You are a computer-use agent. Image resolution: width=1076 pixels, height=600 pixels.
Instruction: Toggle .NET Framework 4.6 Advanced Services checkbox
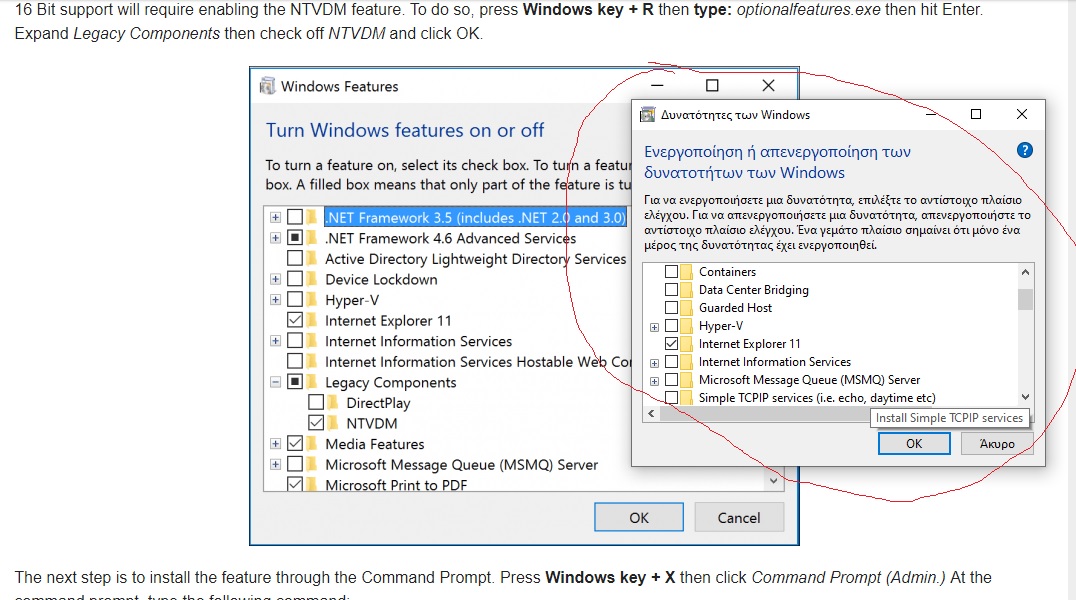pyautogui.click(x=295, y=238)
